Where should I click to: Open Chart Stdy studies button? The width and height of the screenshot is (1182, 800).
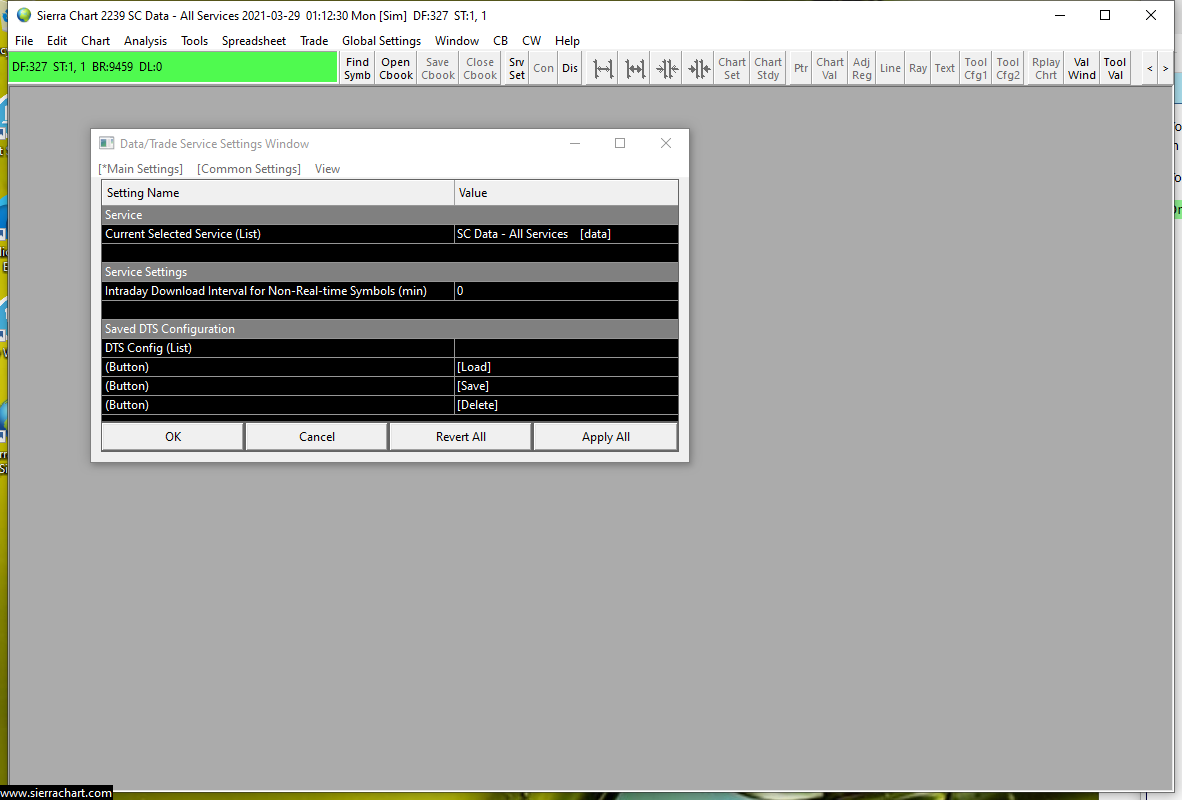768,69
